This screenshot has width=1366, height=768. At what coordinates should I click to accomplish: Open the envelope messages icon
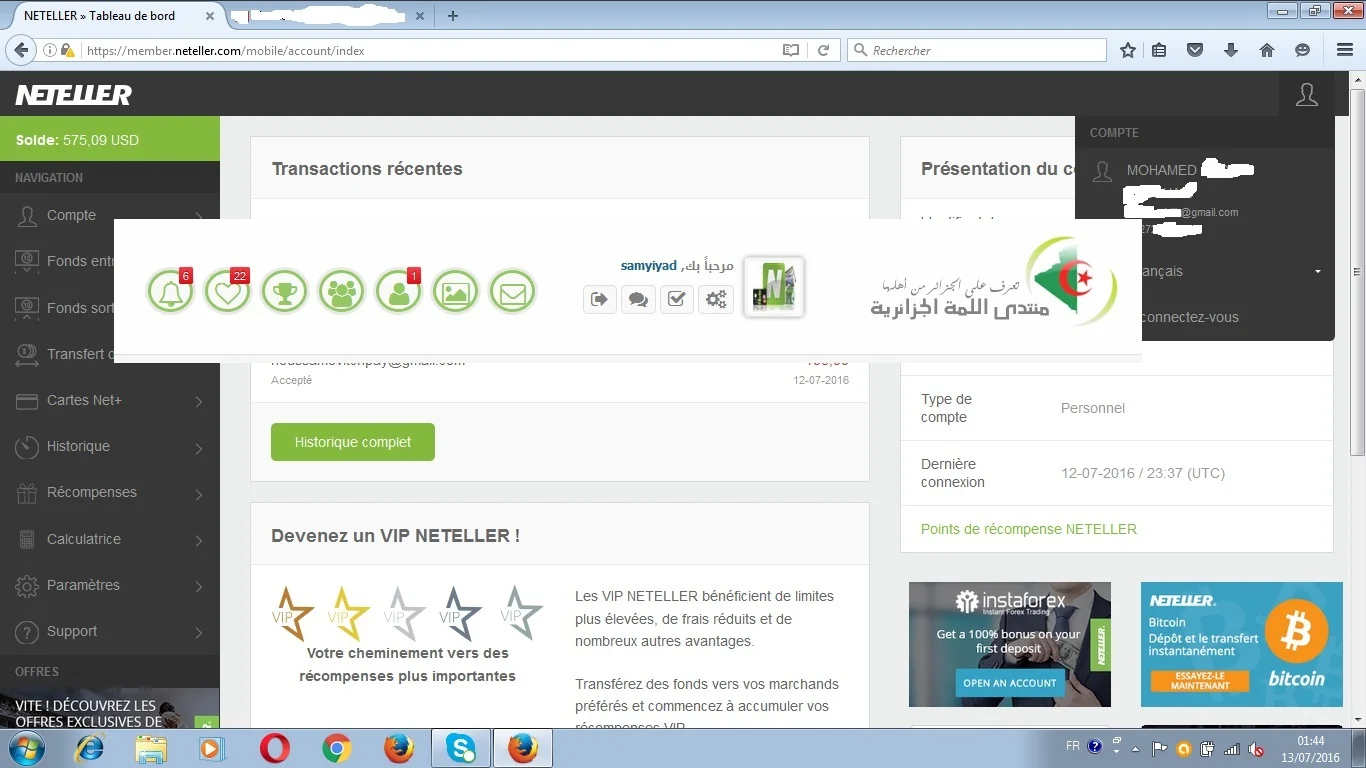(512, 292)
